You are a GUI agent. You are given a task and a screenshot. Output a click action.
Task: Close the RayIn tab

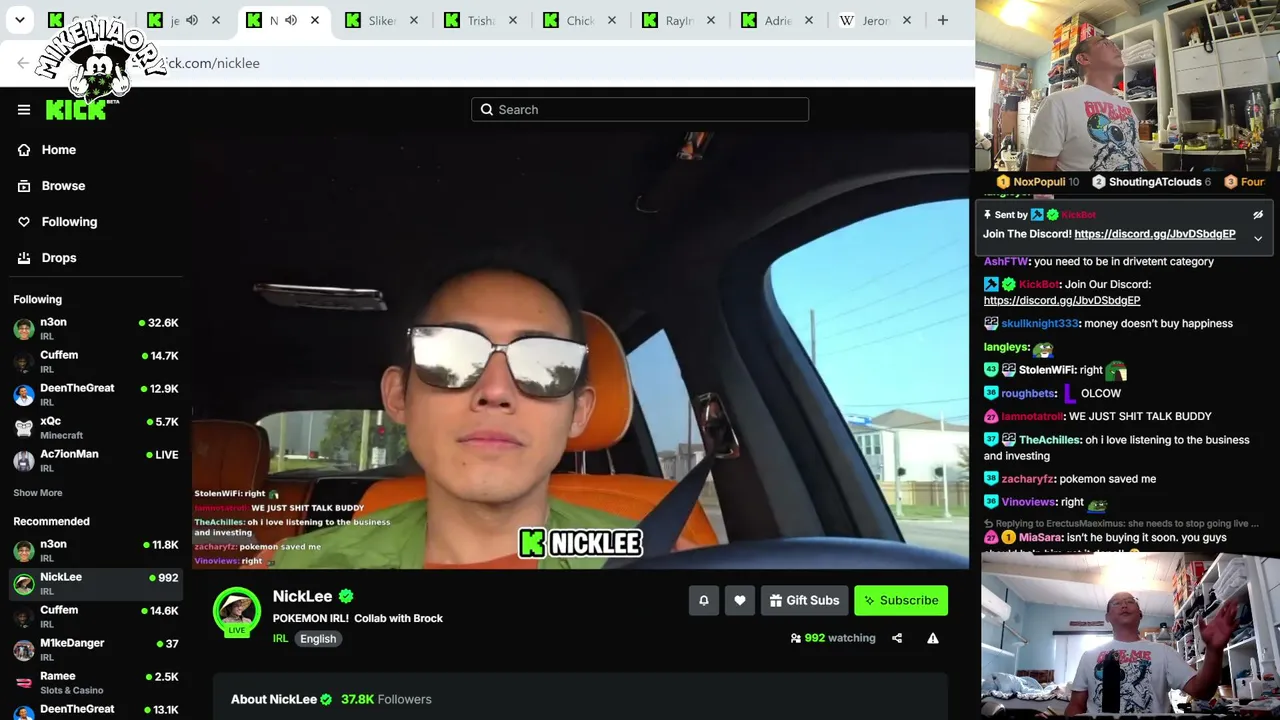click(711, 20)
